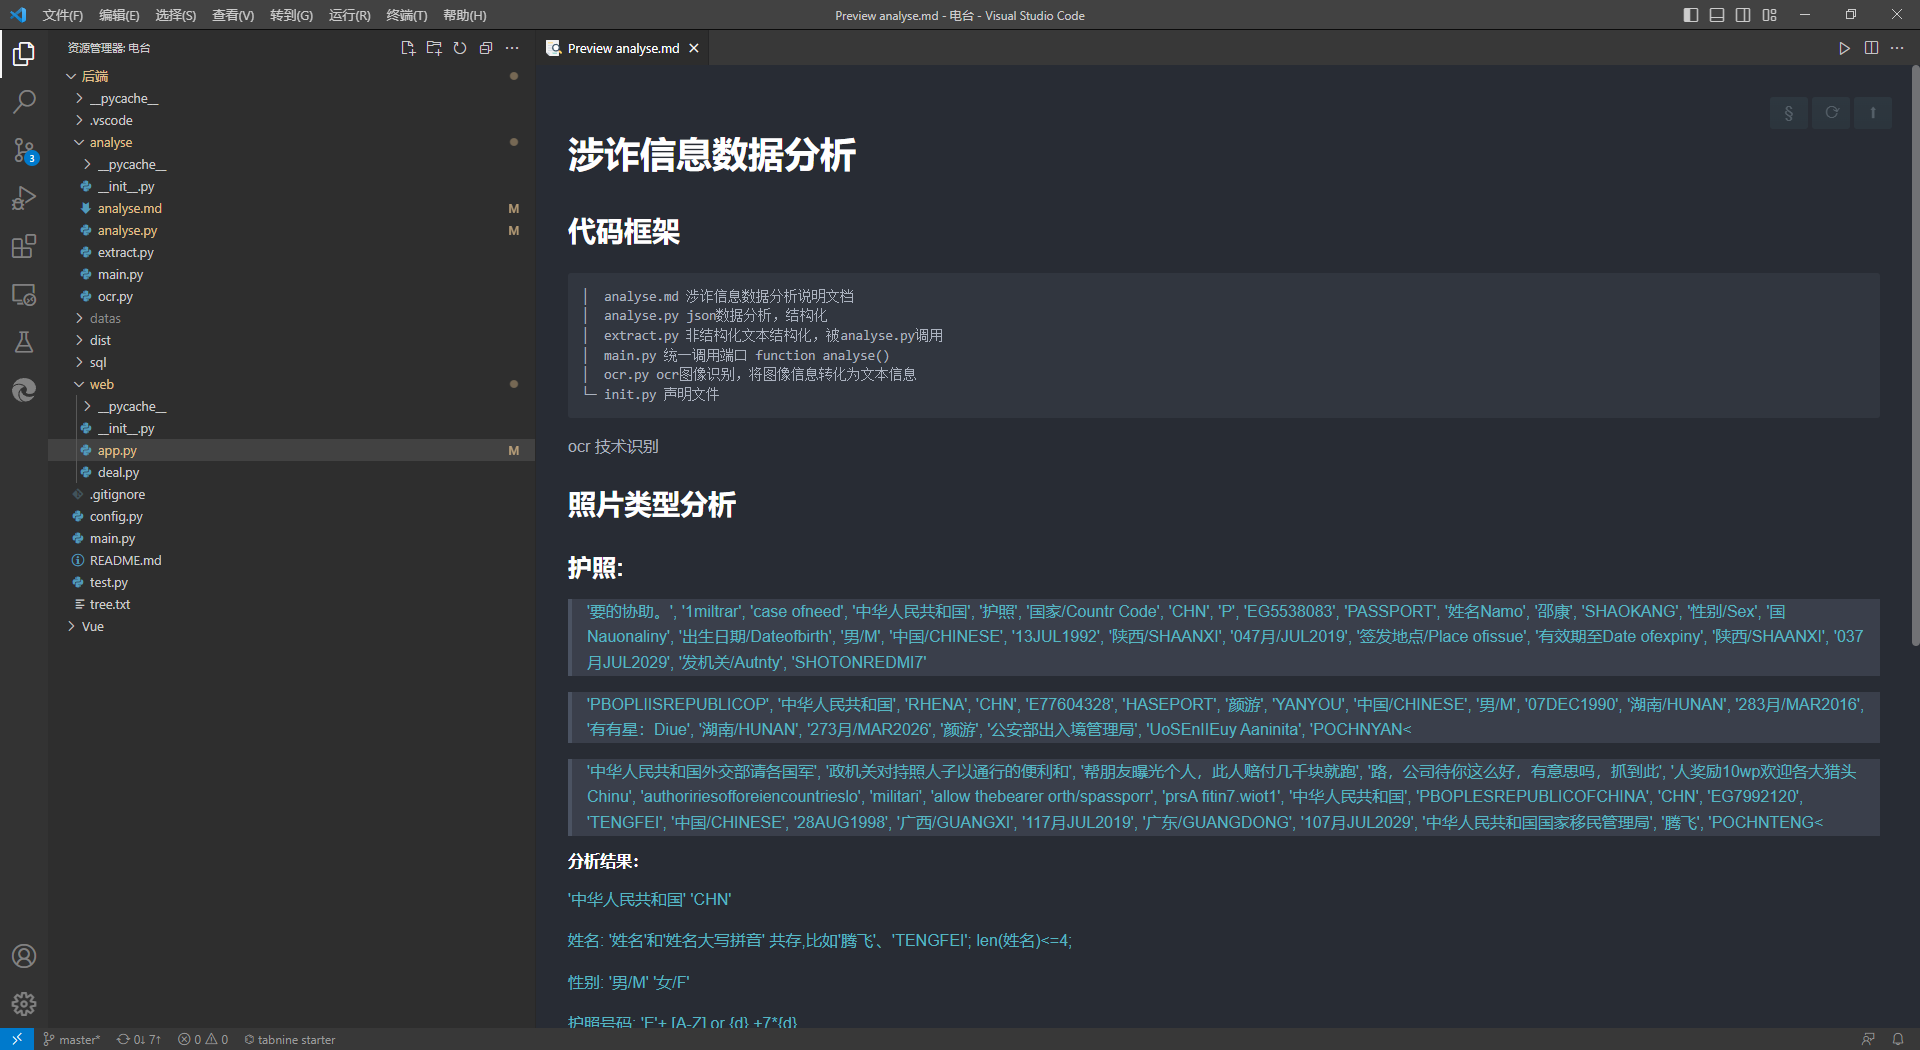The image size is (1920, 1050).
Task: Synchronize changes in status bar
Action: 139,1039
